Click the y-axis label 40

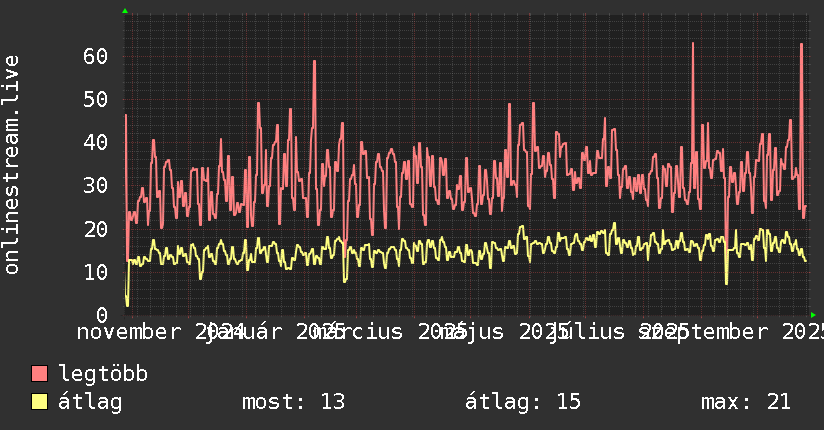click(x=95, y=142)
